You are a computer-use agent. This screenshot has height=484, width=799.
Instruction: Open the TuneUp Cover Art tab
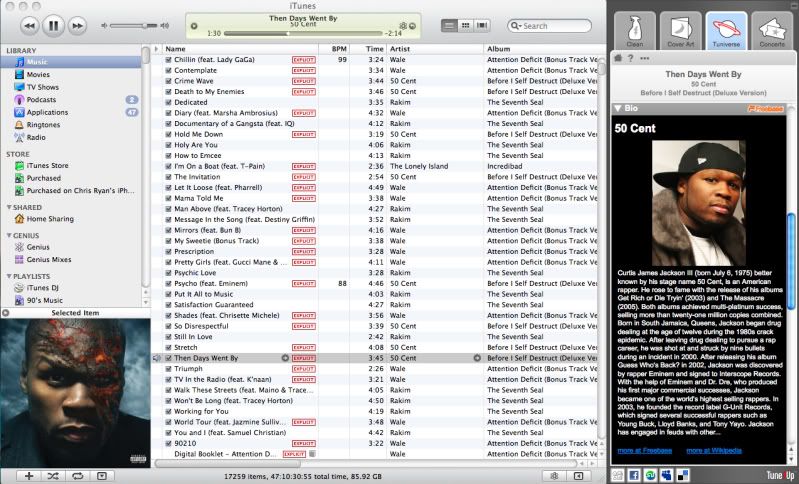(680, 31)
